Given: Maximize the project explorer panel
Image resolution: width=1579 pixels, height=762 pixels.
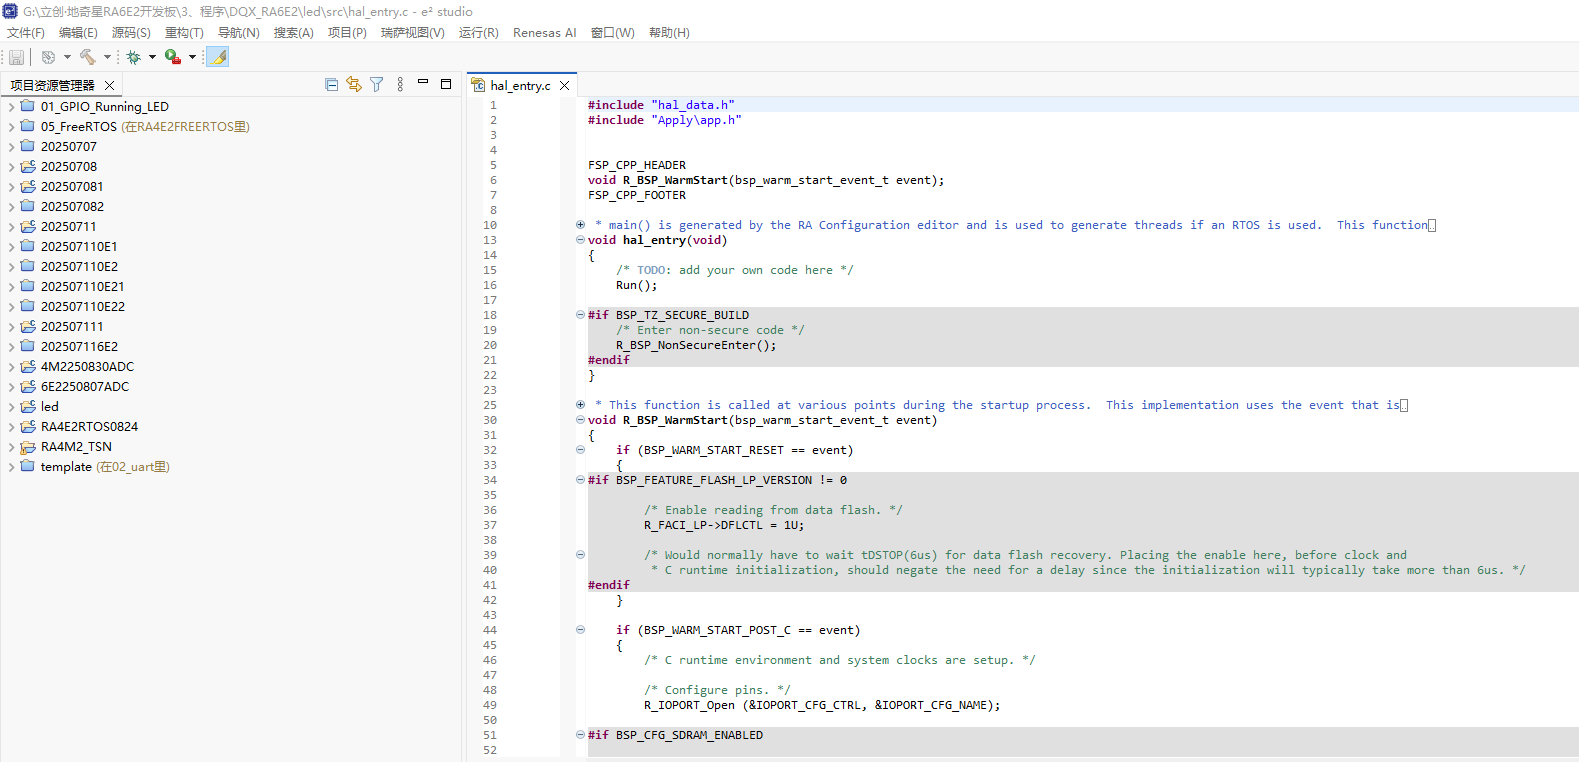Looking at the screenshot, I should click(446, 84).
